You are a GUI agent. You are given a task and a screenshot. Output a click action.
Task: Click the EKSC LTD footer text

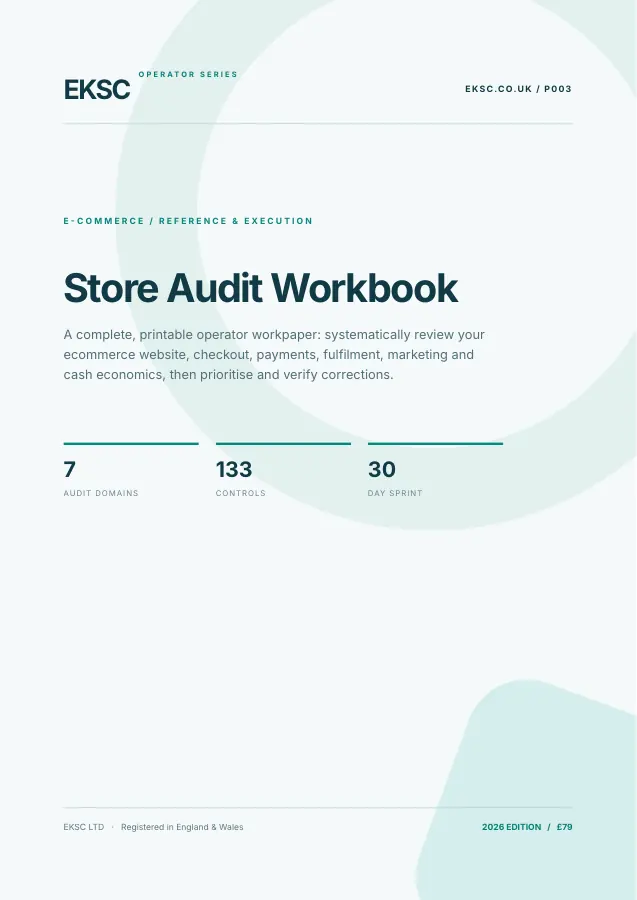tap(84, 827)
